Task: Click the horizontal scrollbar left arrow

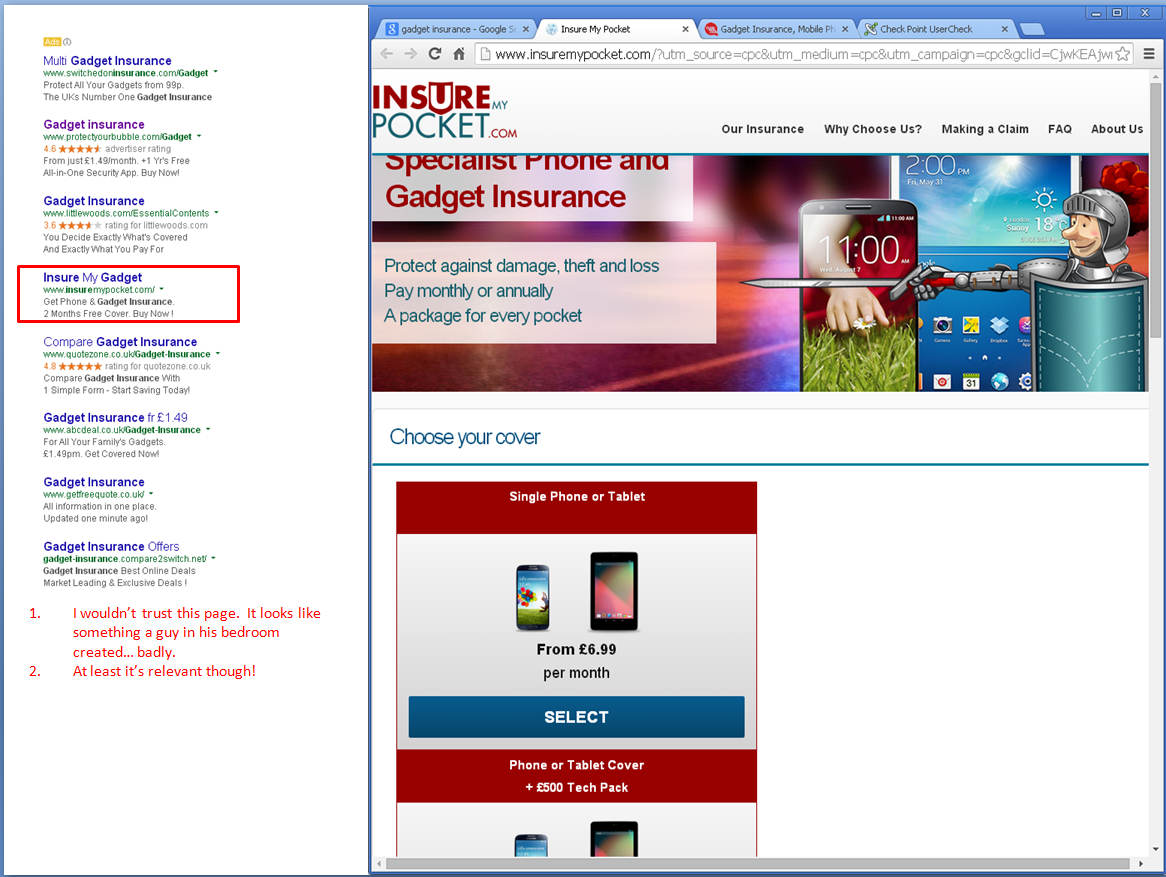Action: point(379,864)
